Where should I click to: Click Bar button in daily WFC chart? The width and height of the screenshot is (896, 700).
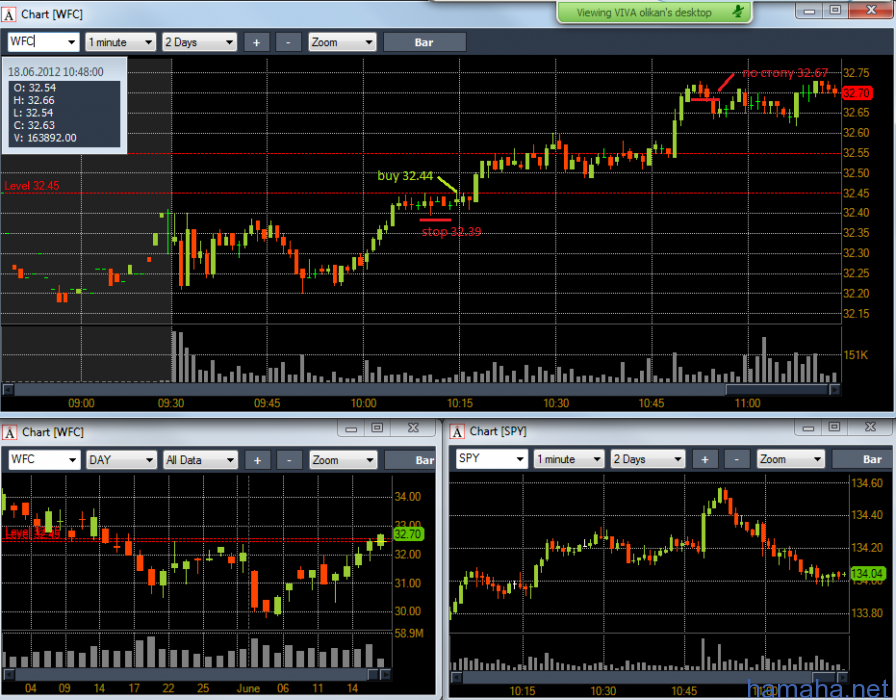(410, 460)
